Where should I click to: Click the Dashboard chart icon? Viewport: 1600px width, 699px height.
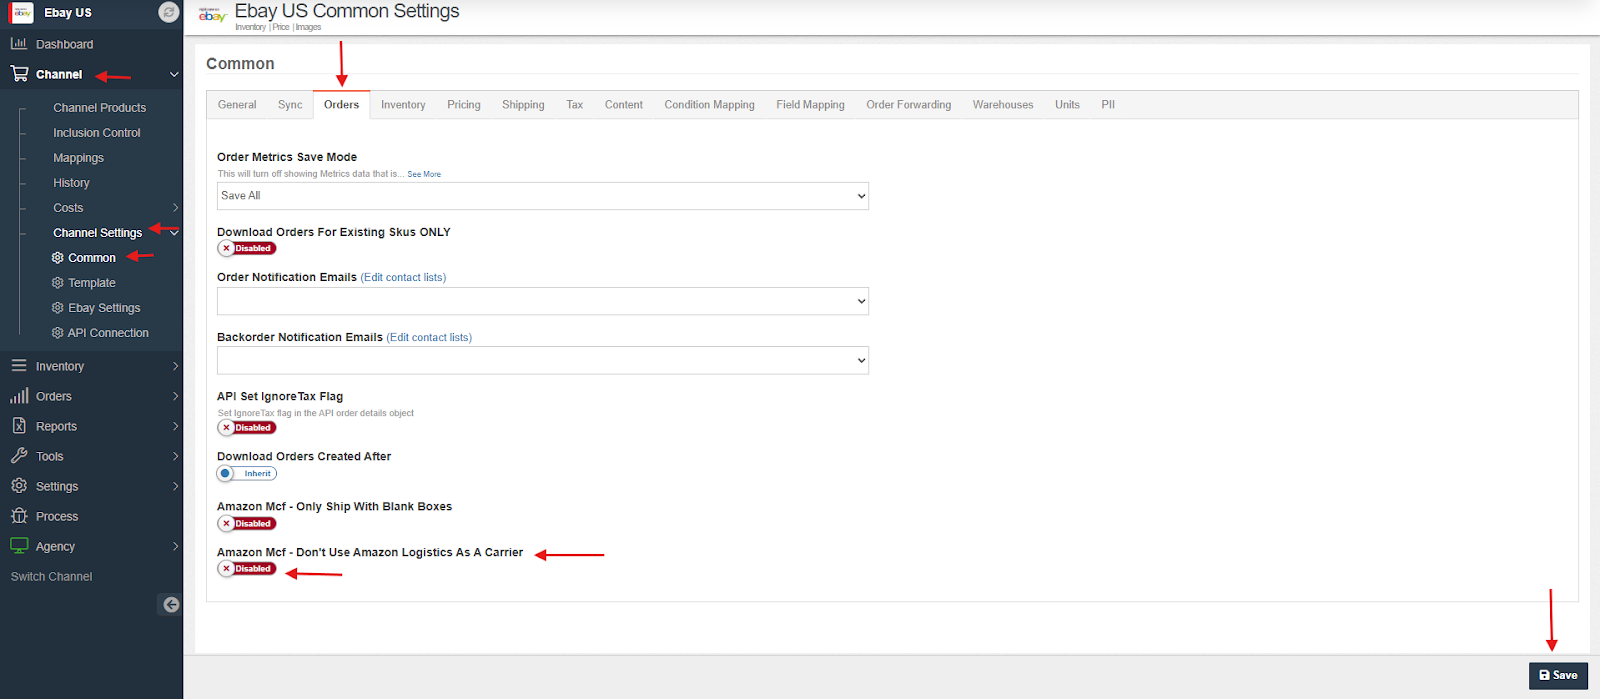19,44
